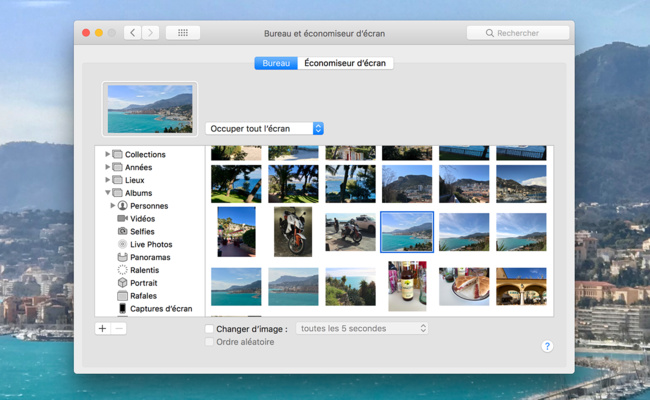The height and width of the screenshot is (400, 650).
Task: Switch to the Économiseur d'écran tab
Action: point(345,63)
